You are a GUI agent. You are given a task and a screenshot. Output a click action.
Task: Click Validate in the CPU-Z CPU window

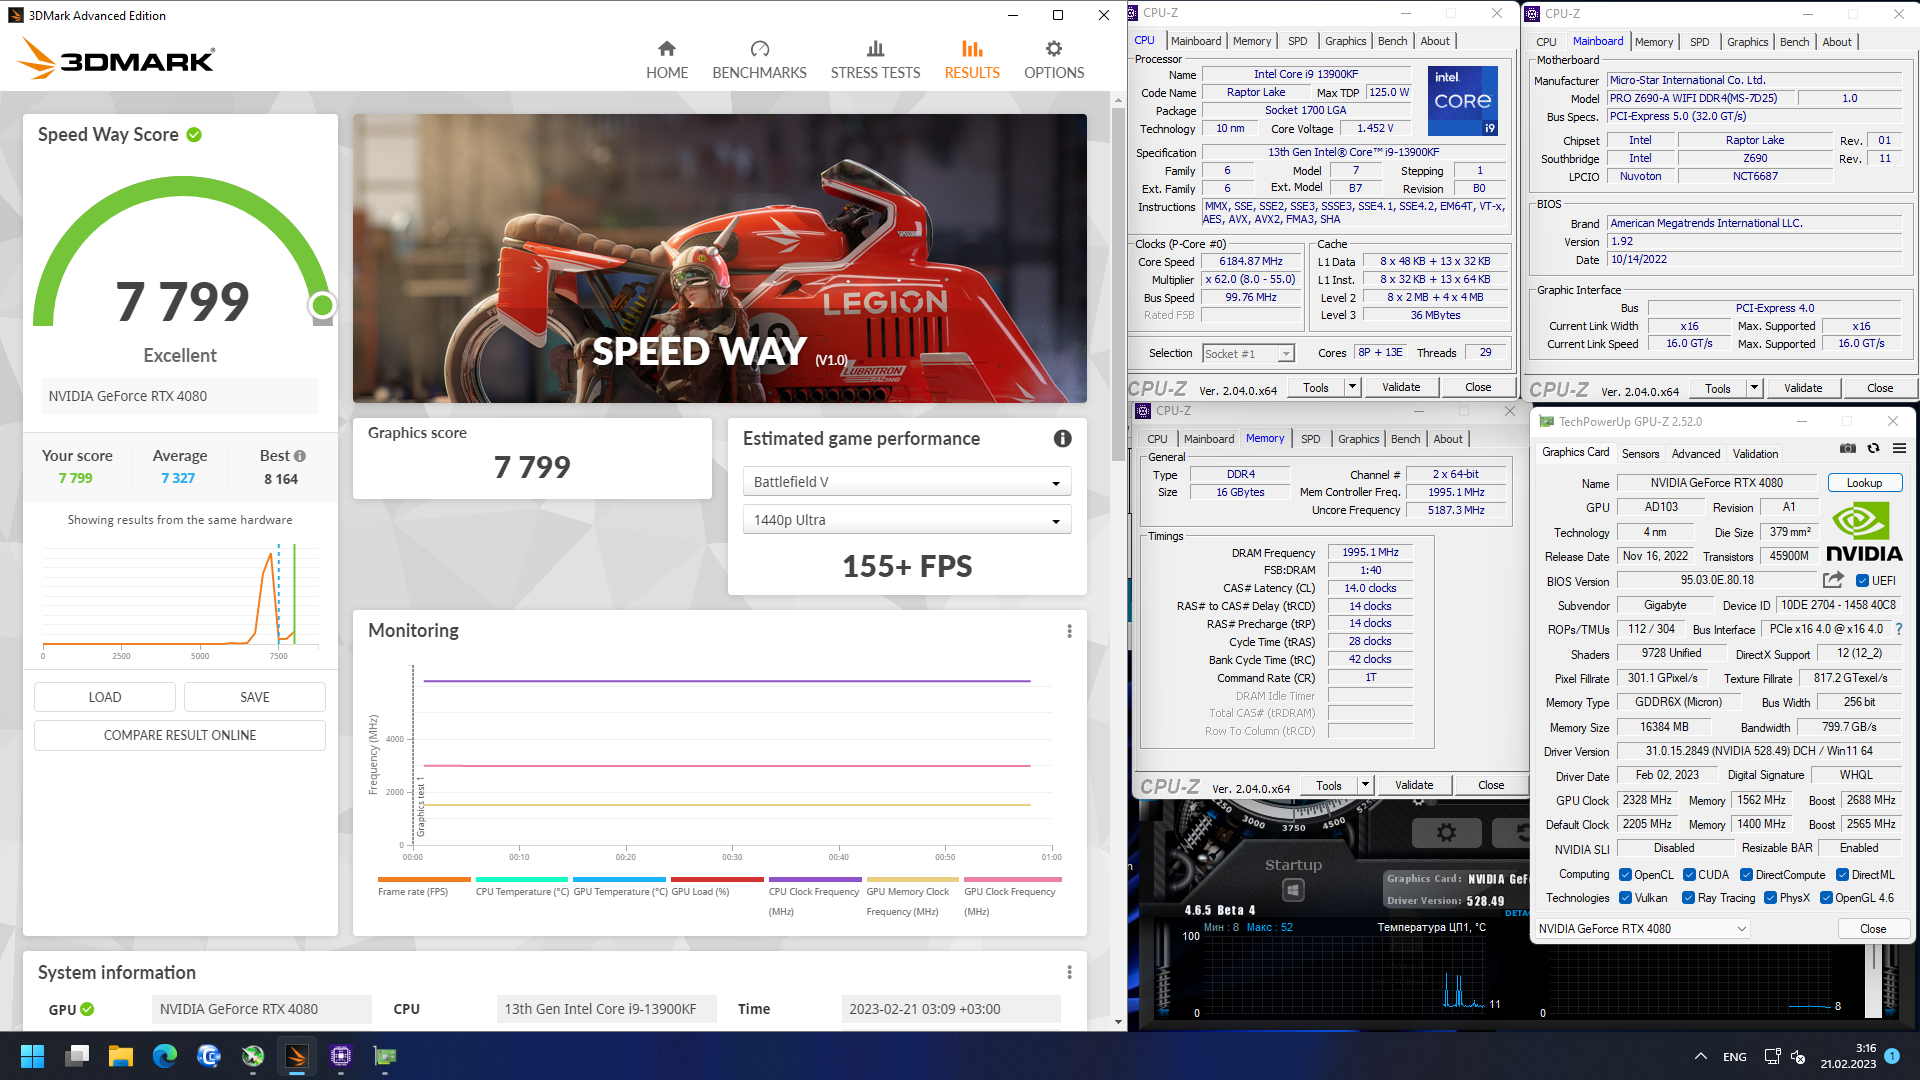pos(1401,387)
